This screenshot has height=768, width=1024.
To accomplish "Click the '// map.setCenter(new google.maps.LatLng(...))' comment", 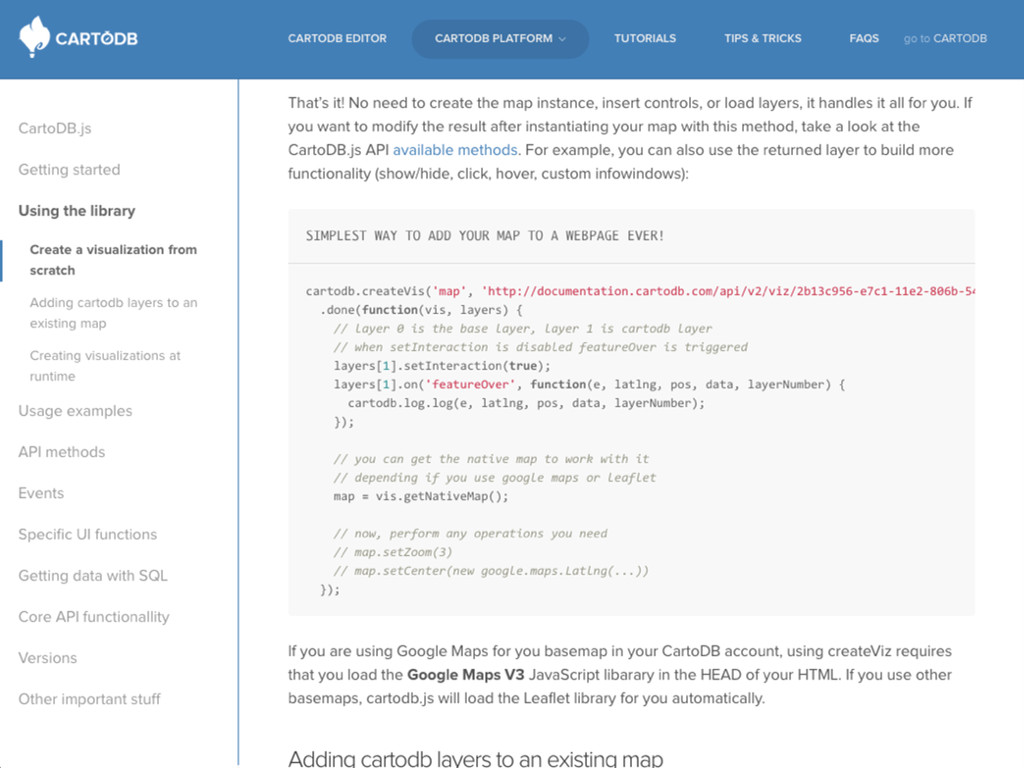I will tap(491, 571).
